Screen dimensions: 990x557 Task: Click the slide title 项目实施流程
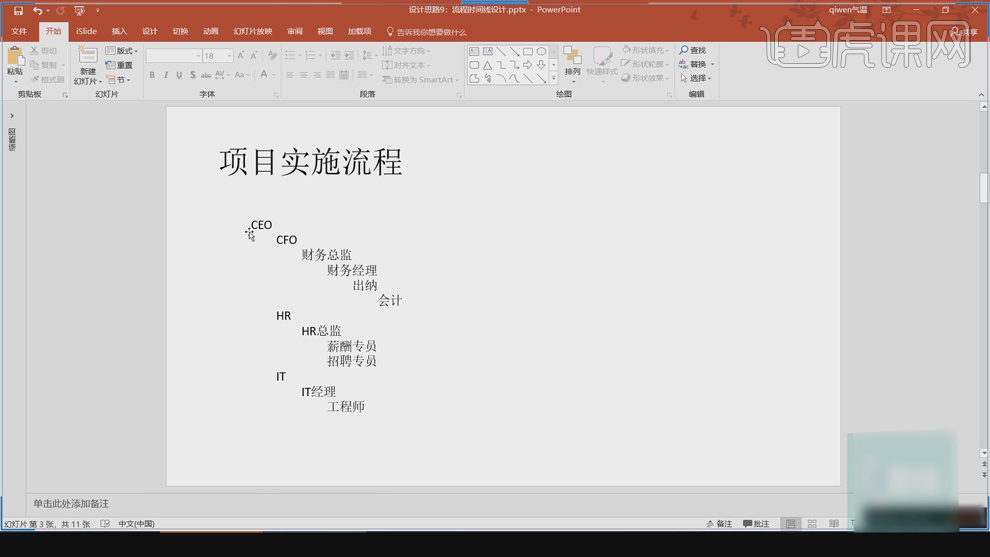click(x=311, y=162)
